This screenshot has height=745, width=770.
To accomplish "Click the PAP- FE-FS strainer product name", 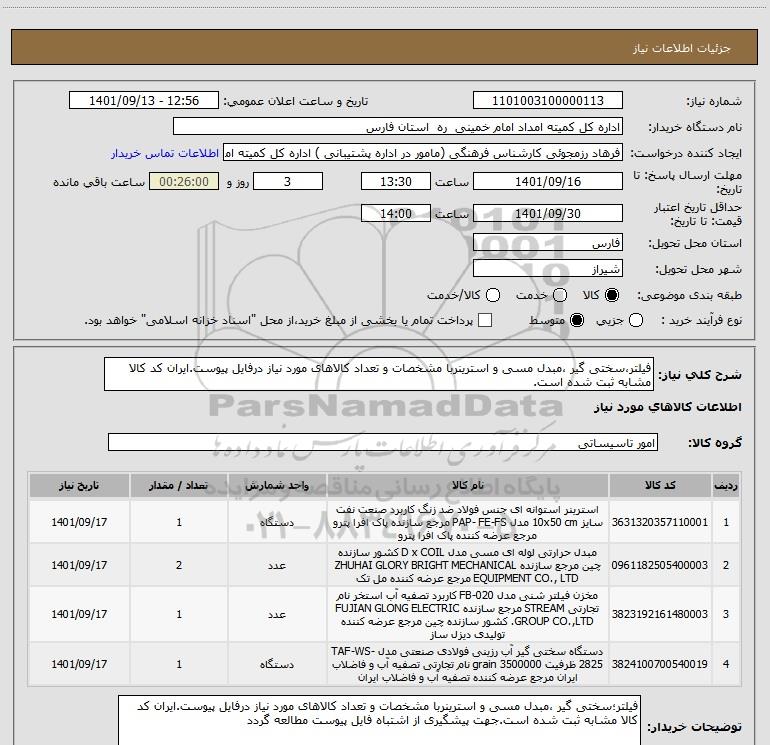I will click(468, 522).
